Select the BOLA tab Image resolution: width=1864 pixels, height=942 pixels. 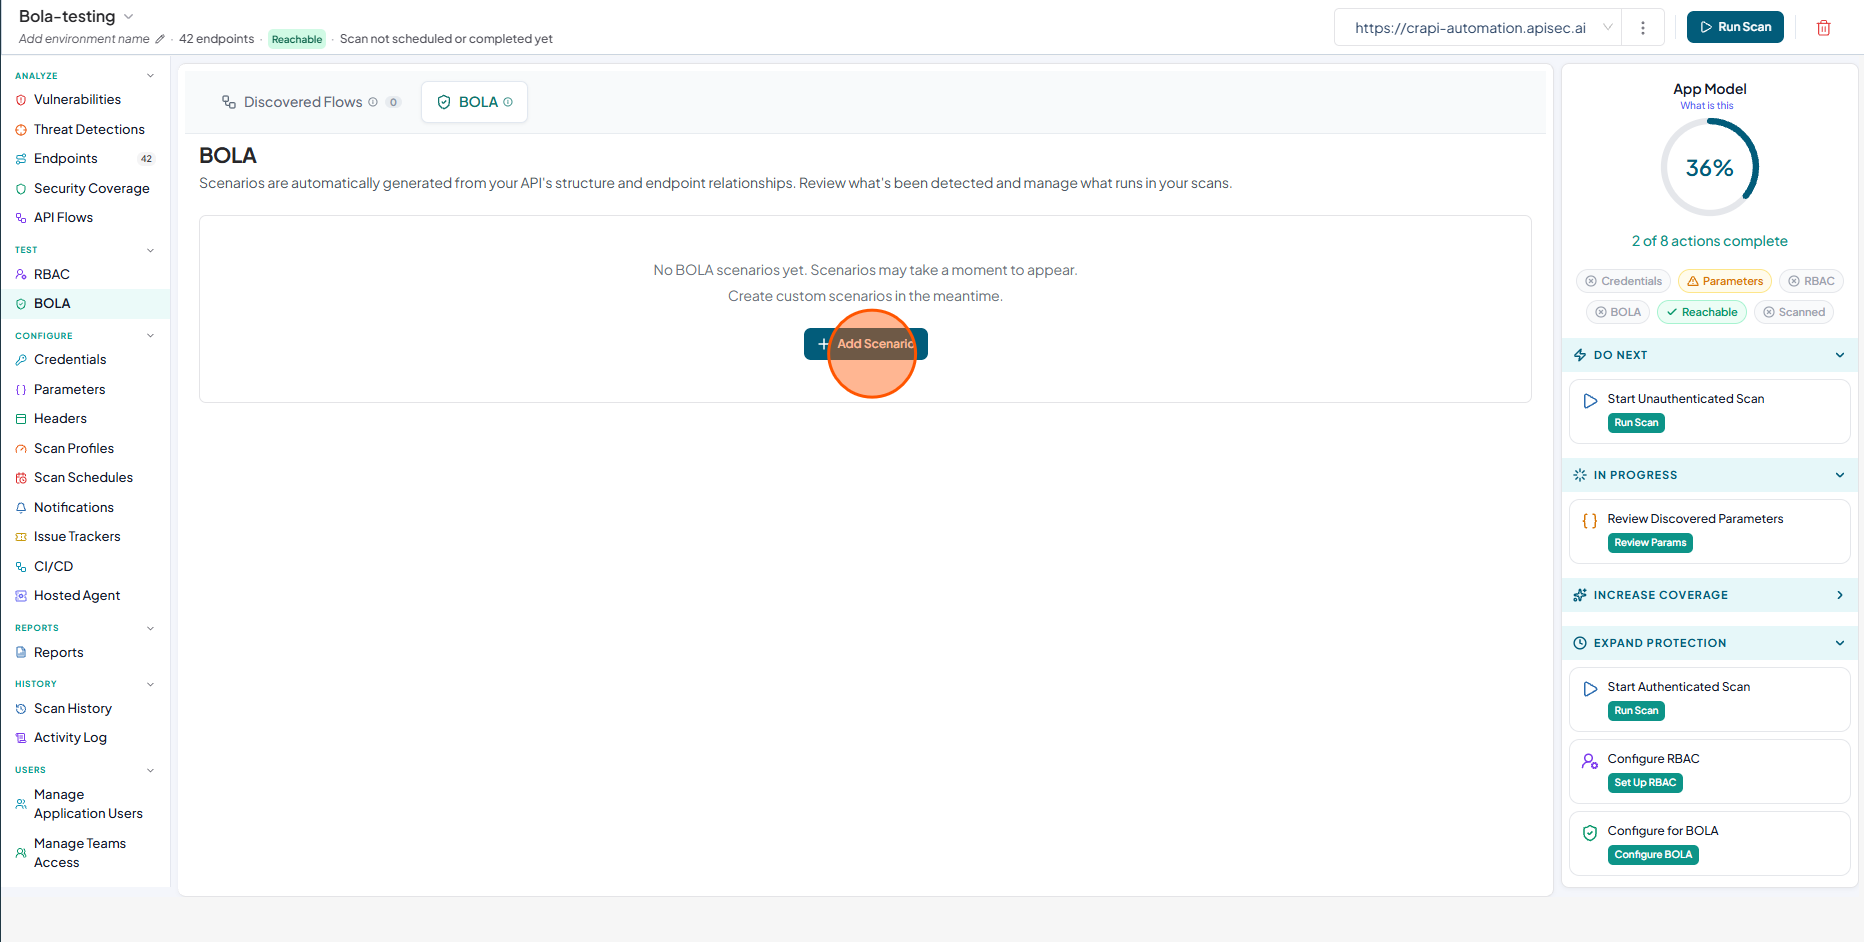click(x=474, y=102)
